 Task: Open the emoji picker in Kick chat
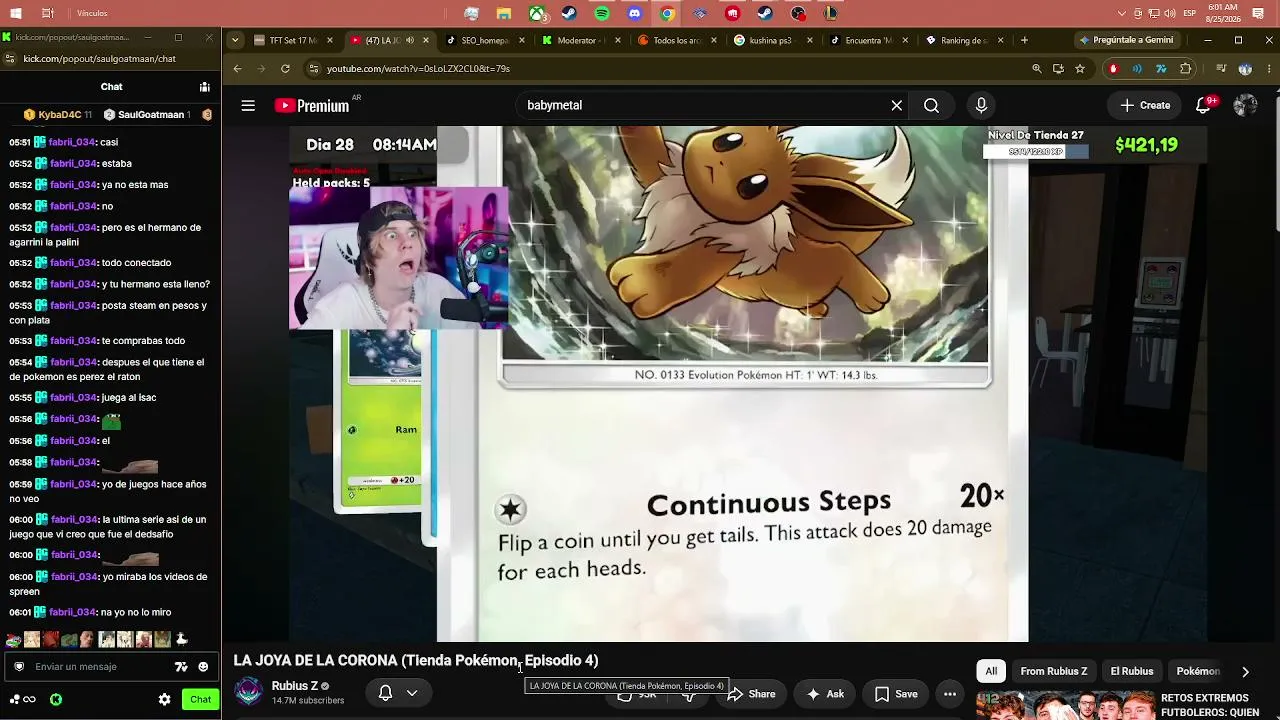click(x=203, y=667)
